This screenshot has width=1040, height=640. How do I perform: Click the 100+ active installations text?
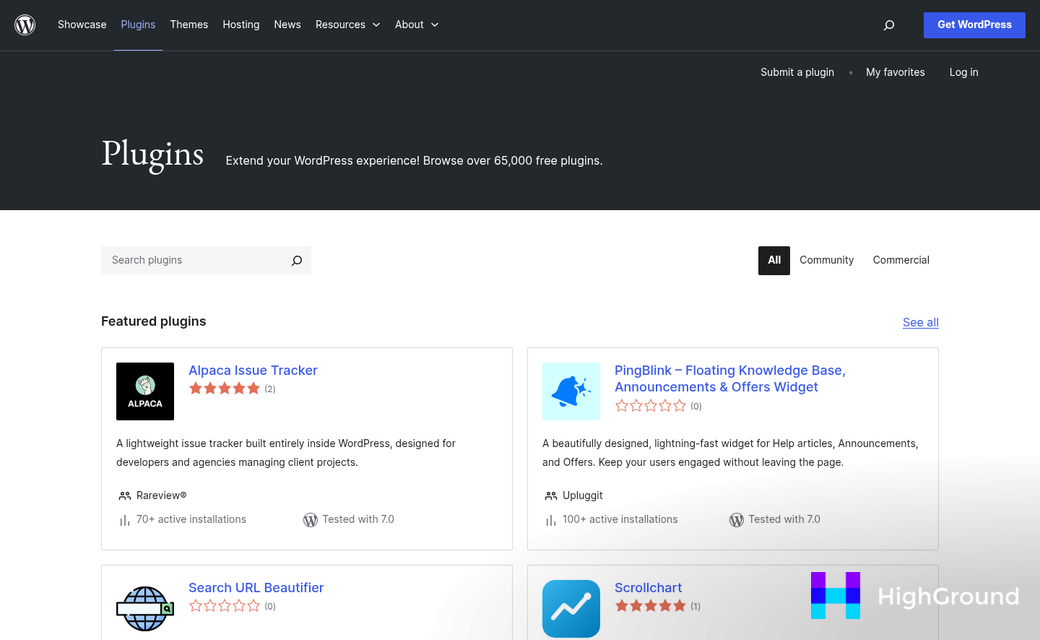point(620,519)
